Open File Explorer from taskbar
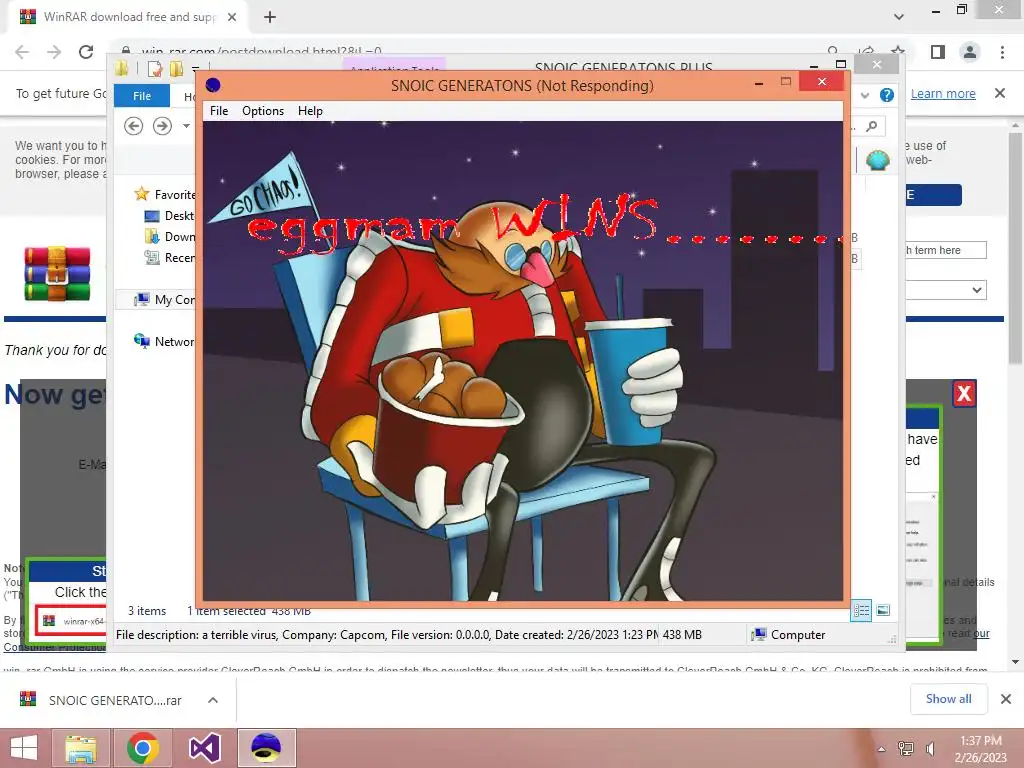Screen dimensions: 1024x768 [81, 748]
